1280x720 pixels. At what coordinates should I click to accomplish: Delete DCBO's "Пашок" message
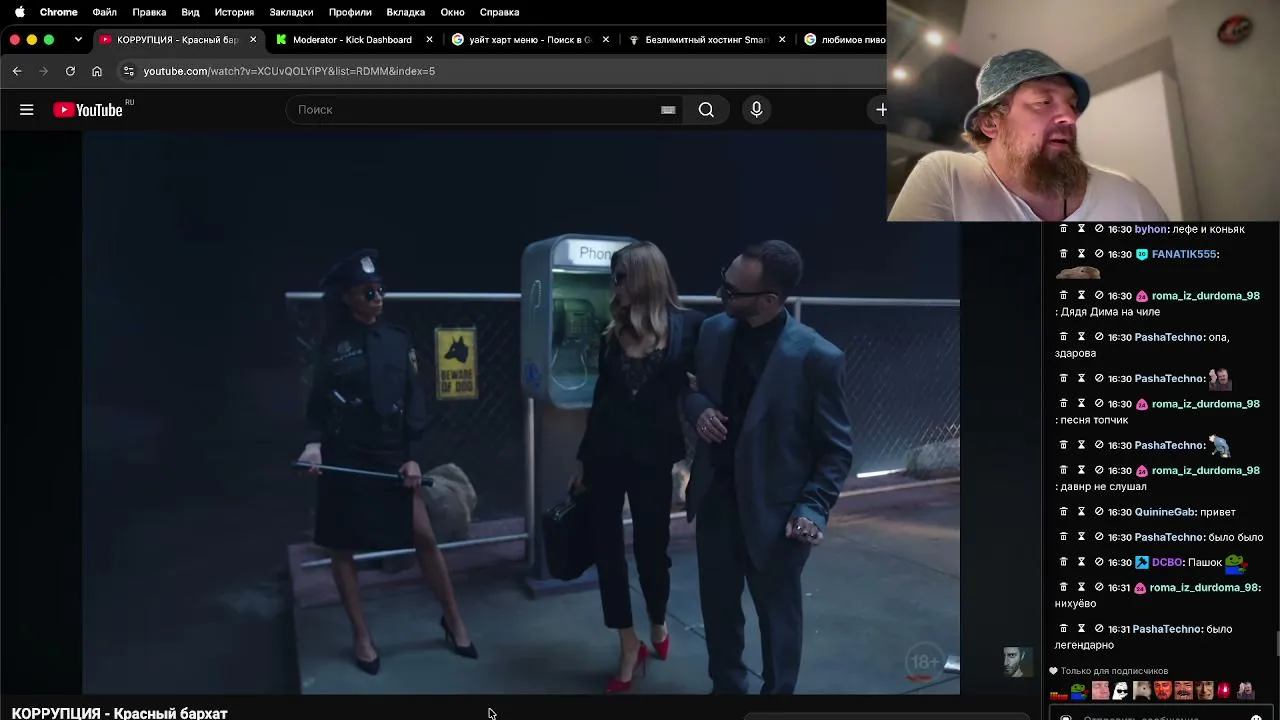tap(1064, 562)
